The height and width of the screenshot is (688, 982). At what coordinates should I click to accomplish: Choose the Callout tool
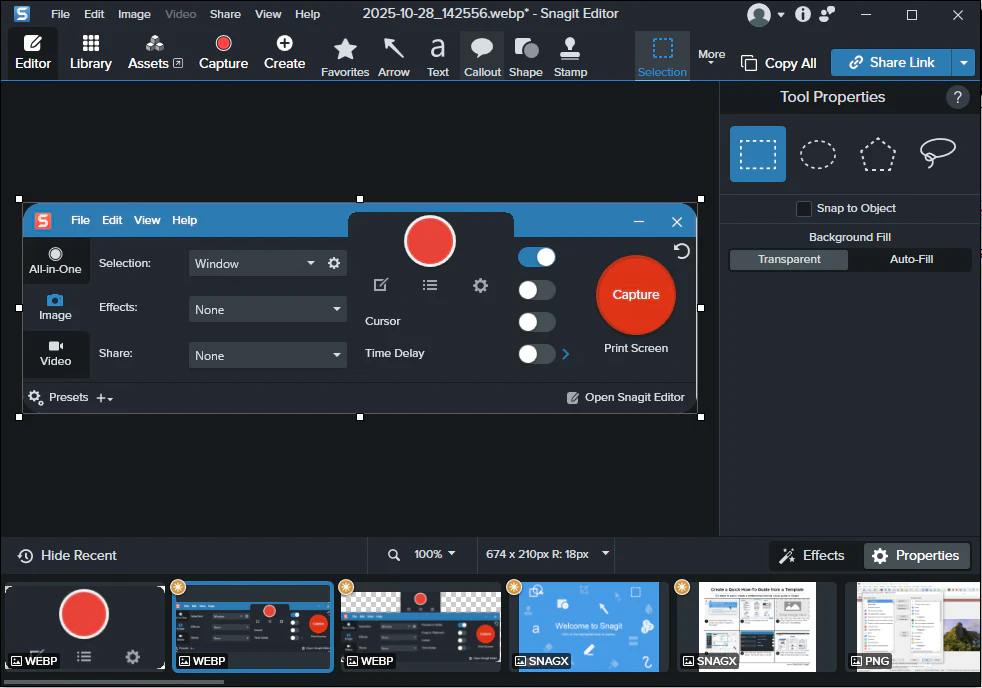click(x=482, y=55)
